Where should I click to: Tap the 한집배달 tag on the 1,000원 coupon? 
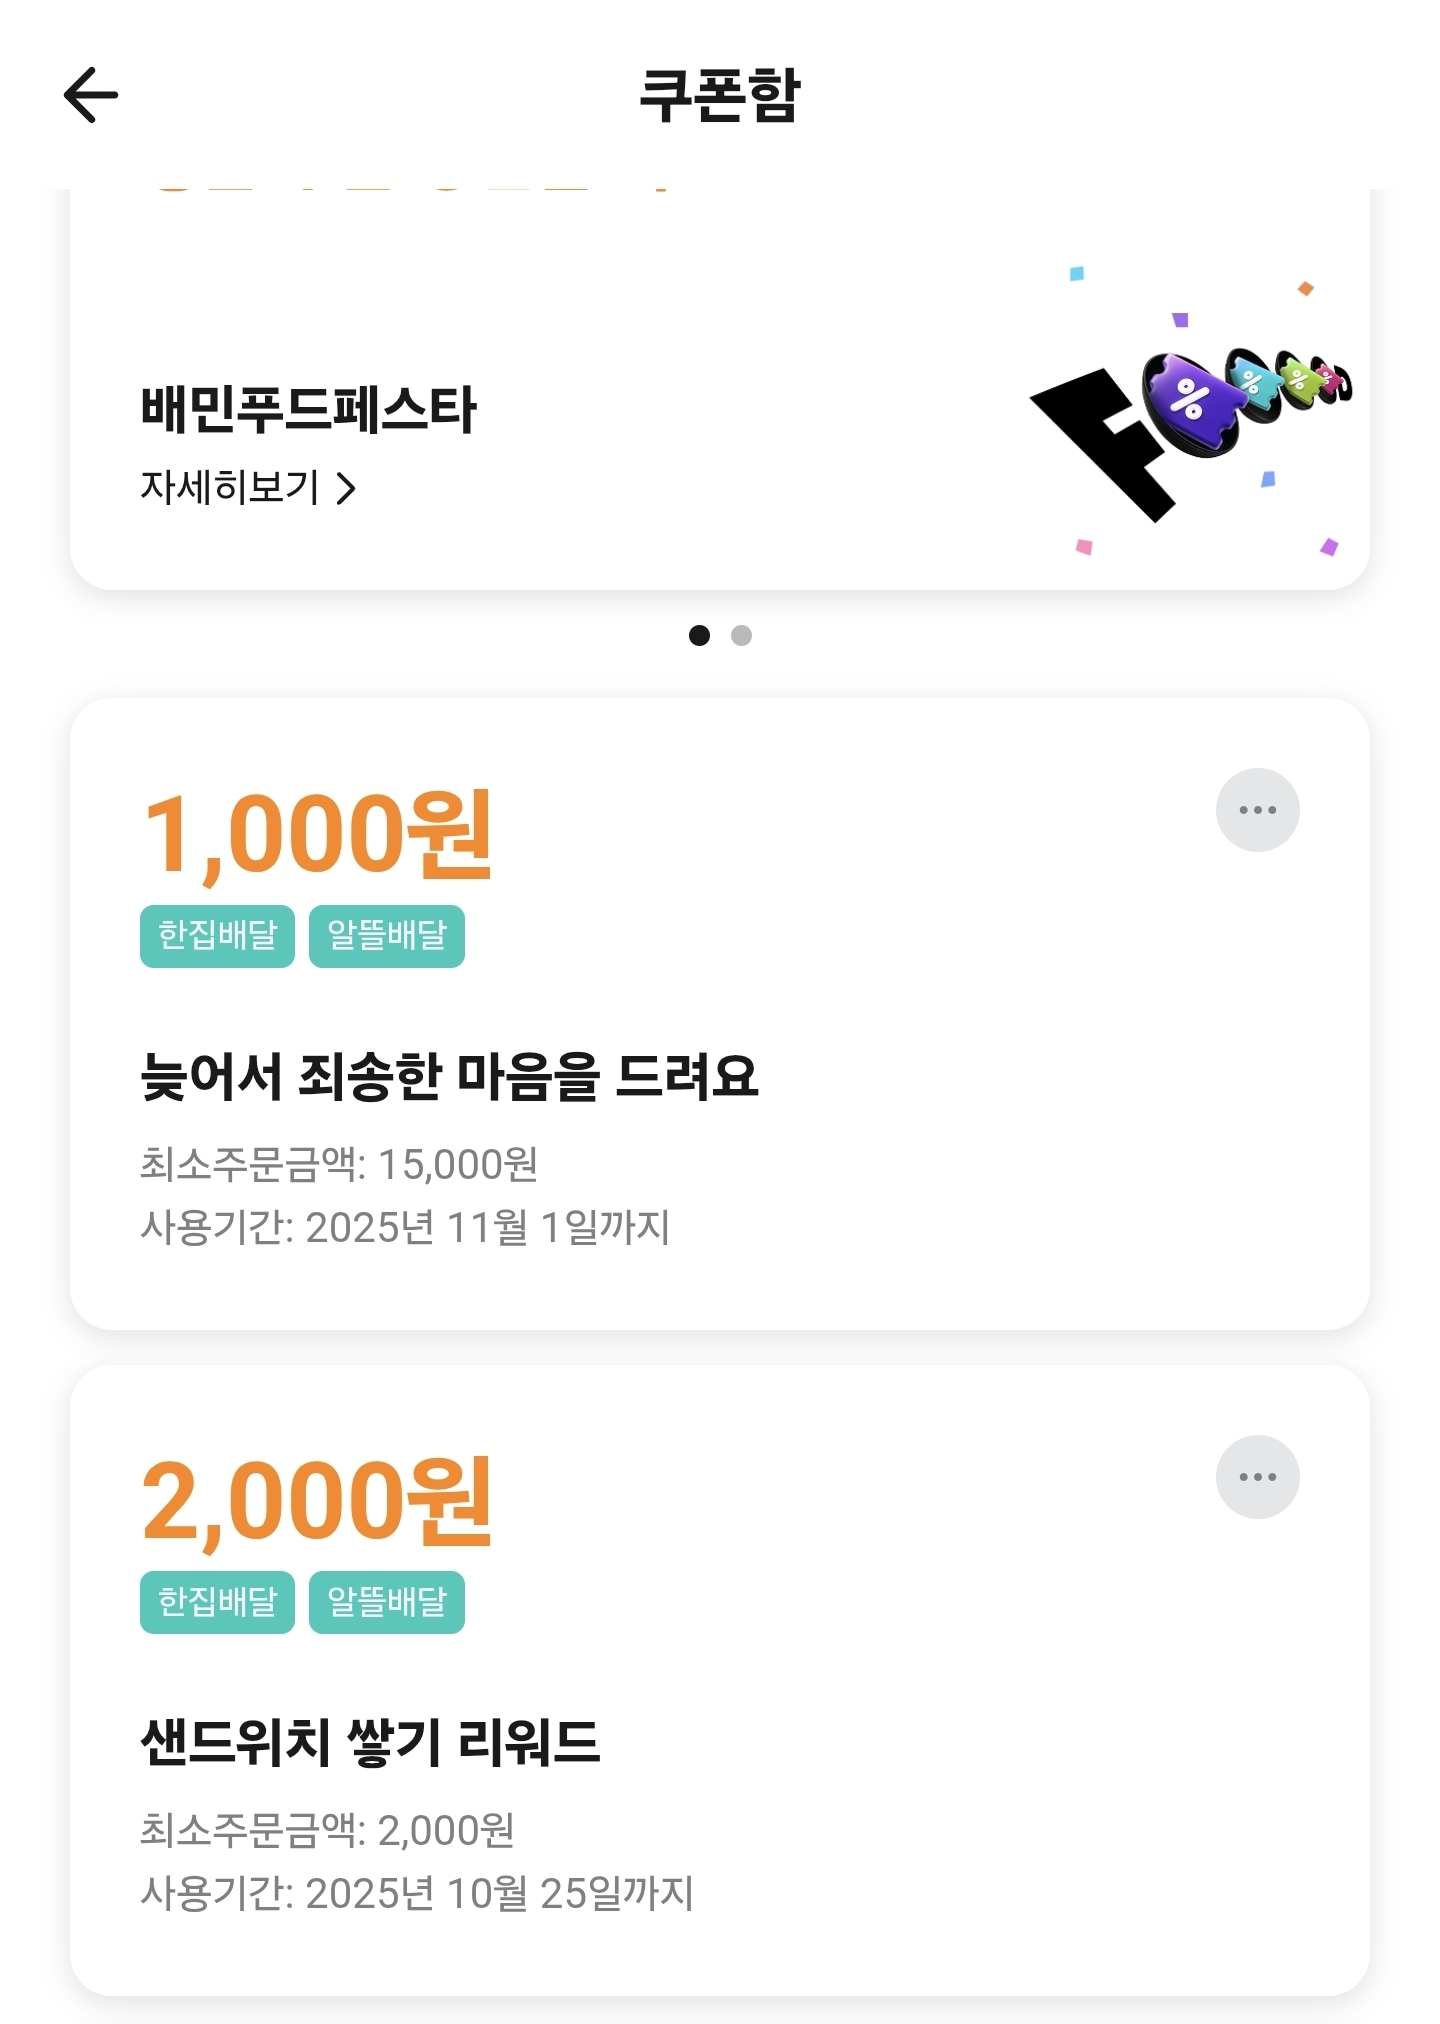(x=217, y=936)
